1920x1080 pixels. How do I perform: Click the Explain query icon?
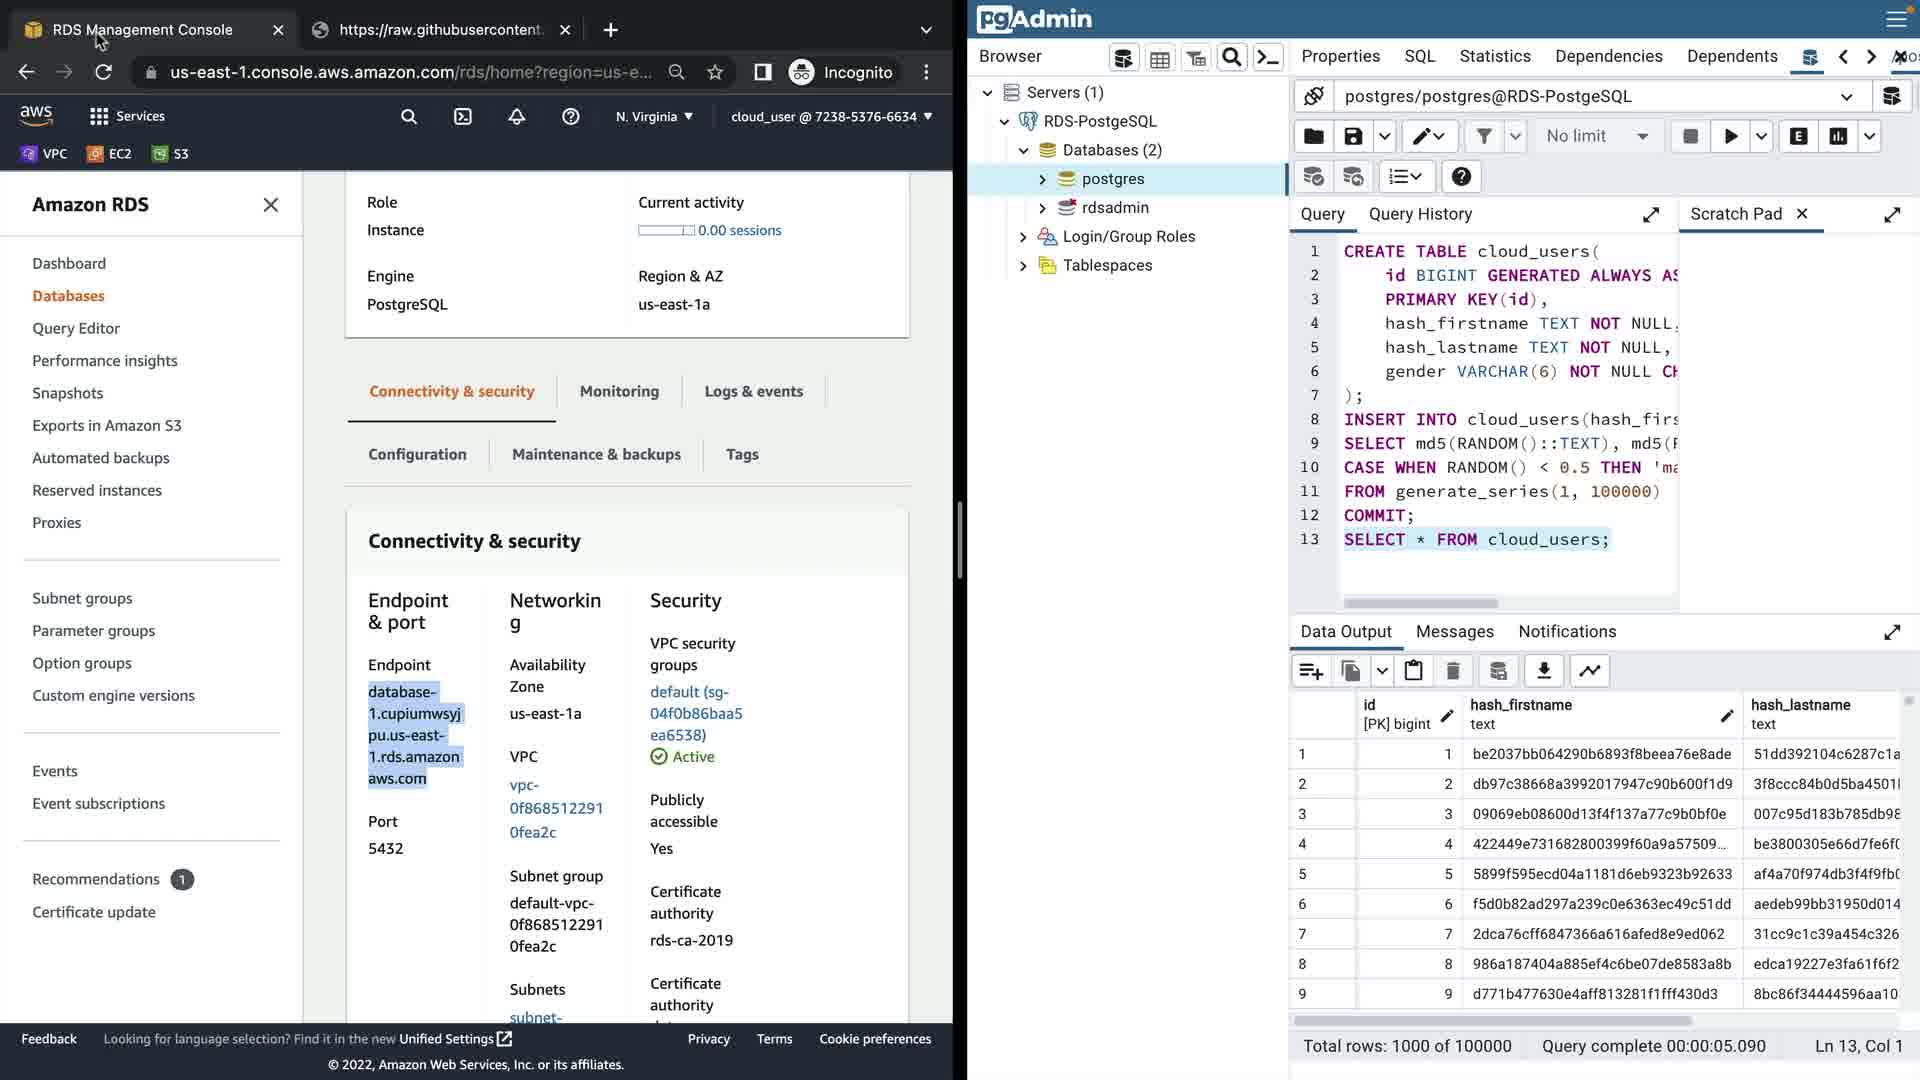point(1798,137)
